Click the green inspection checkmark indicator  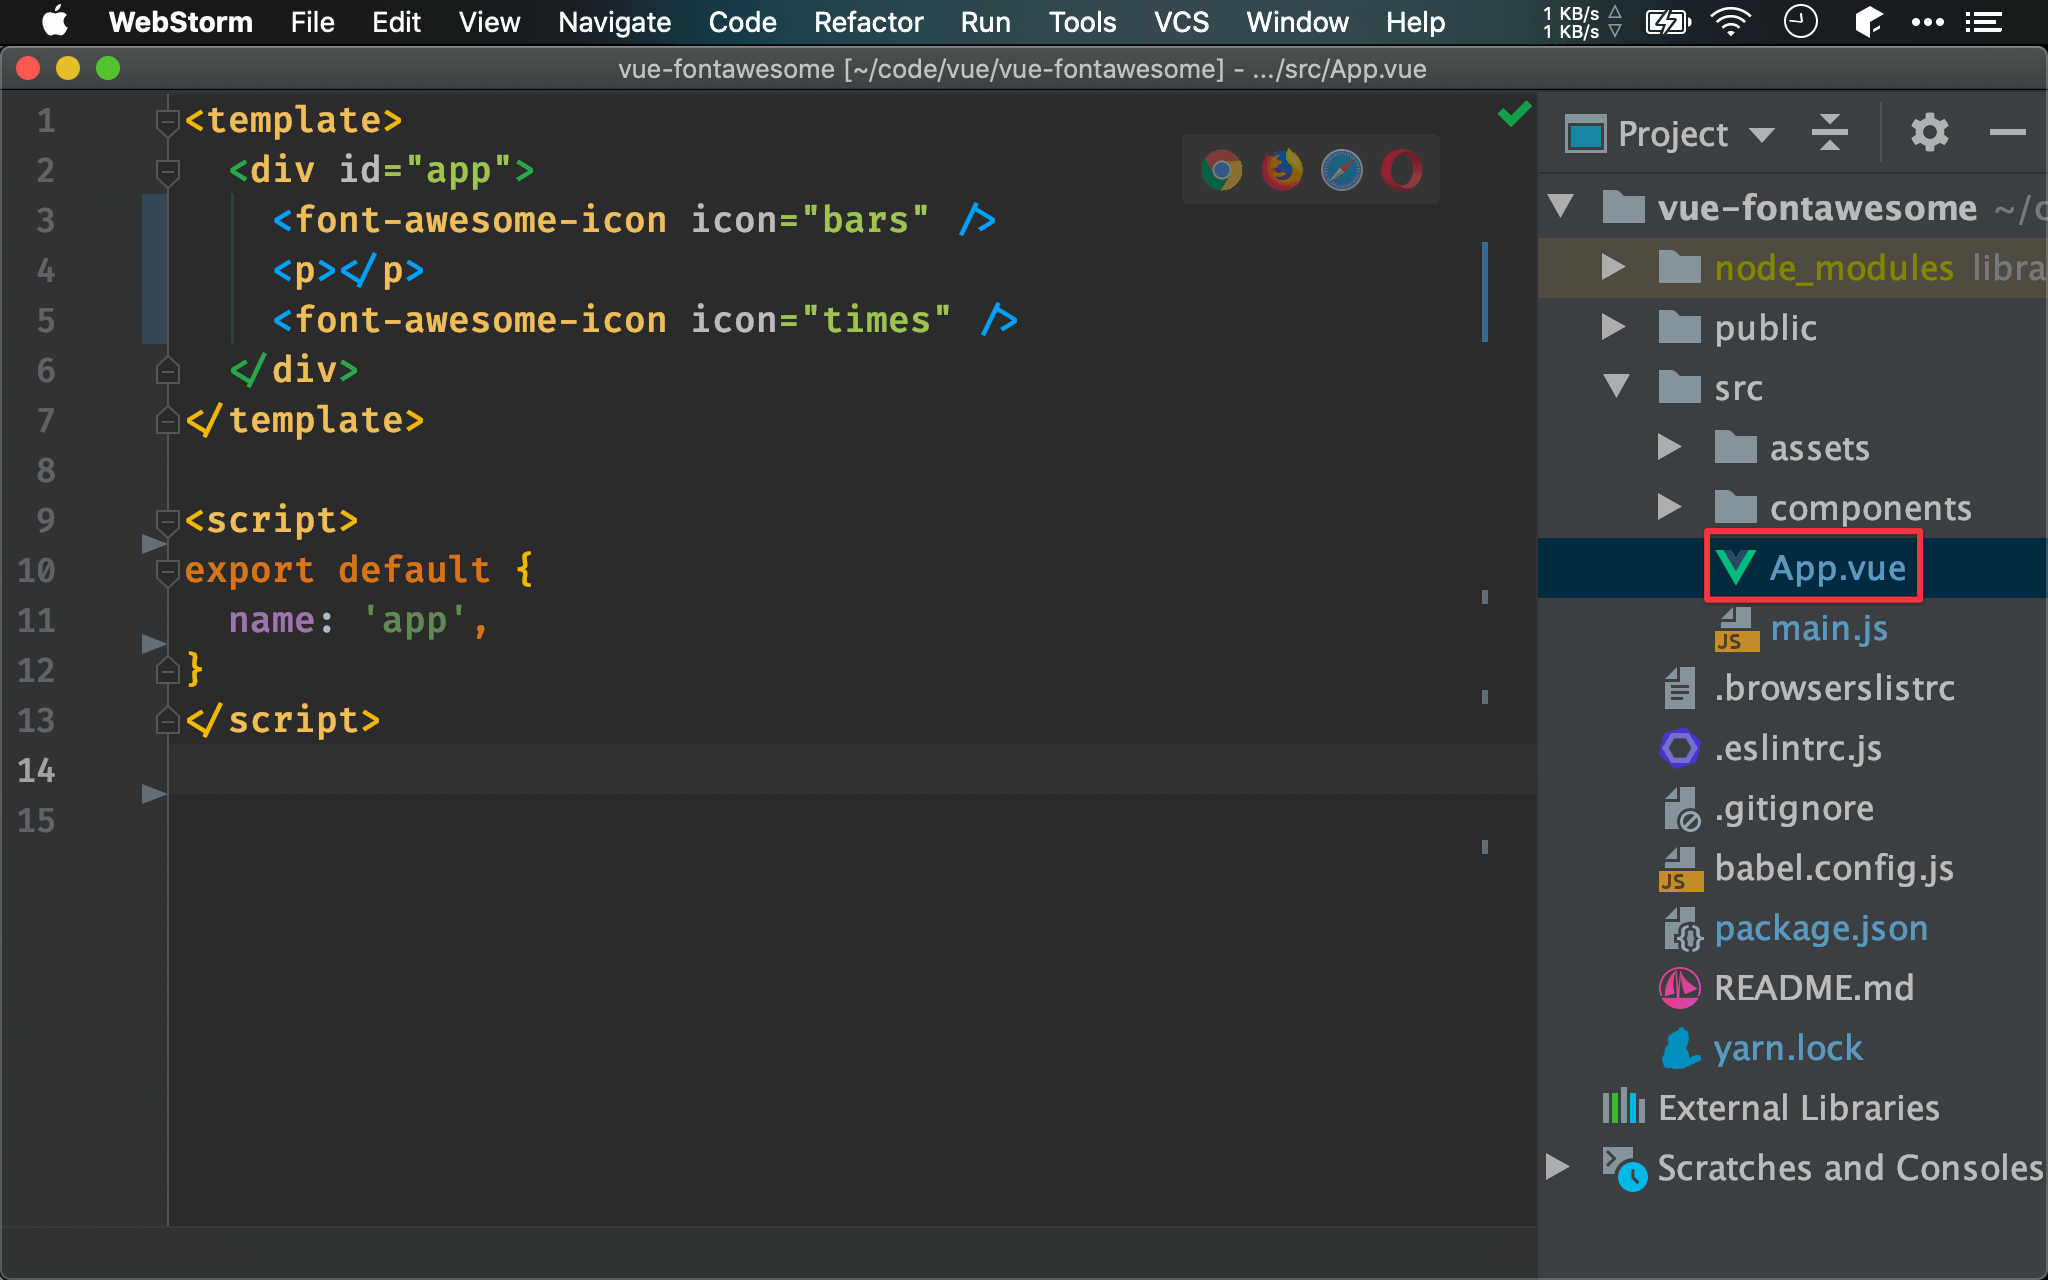pos(1514,114)
